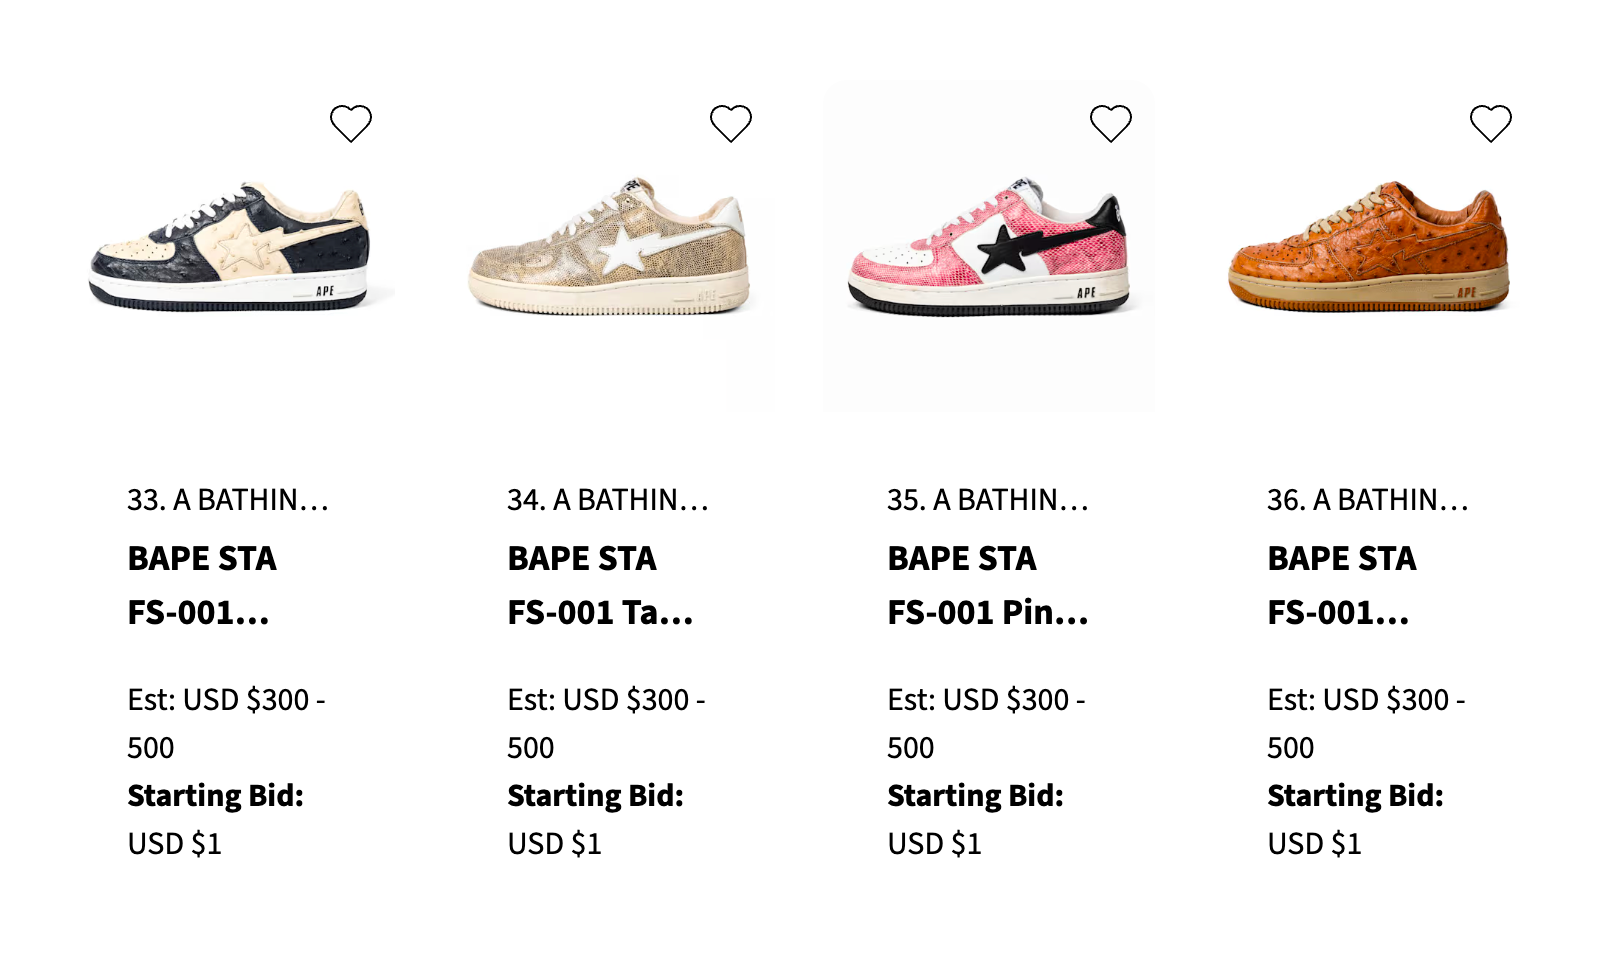Click the estimate text under lot 33

pos(226,722)
